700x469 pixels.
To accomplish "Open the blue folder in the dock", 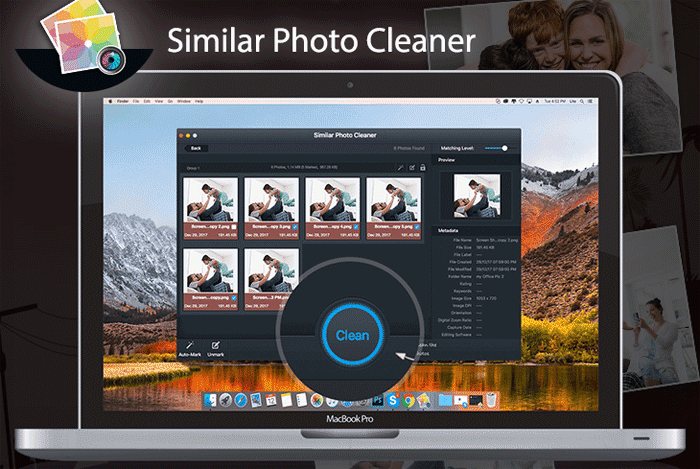I will click(445, 400).
